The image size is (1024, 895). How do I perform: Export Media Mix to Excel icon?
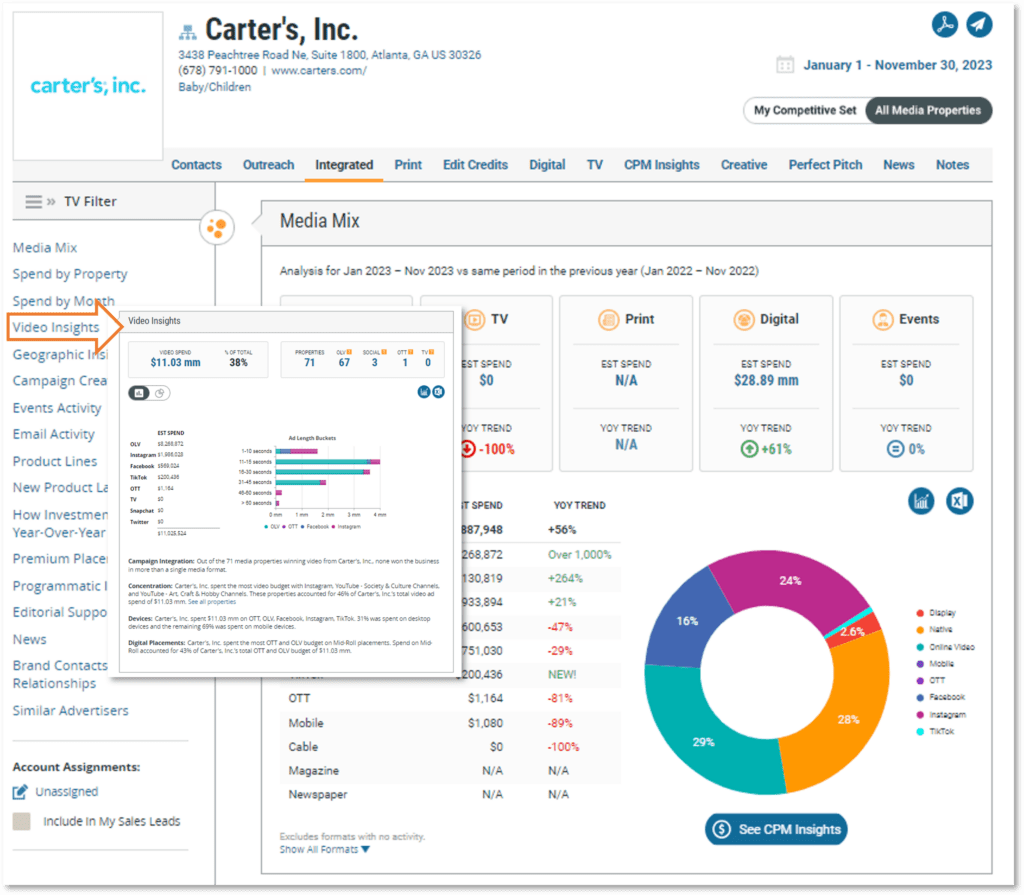point(959,501)
